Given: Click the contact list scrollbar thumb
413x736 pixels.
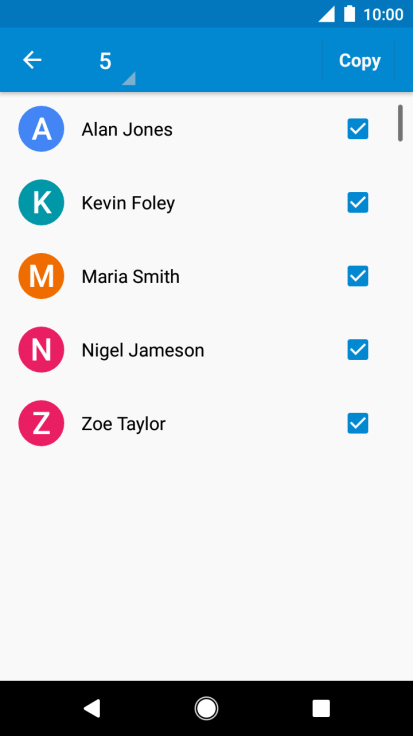Looking at the screenshot, I should coord(400,123).
